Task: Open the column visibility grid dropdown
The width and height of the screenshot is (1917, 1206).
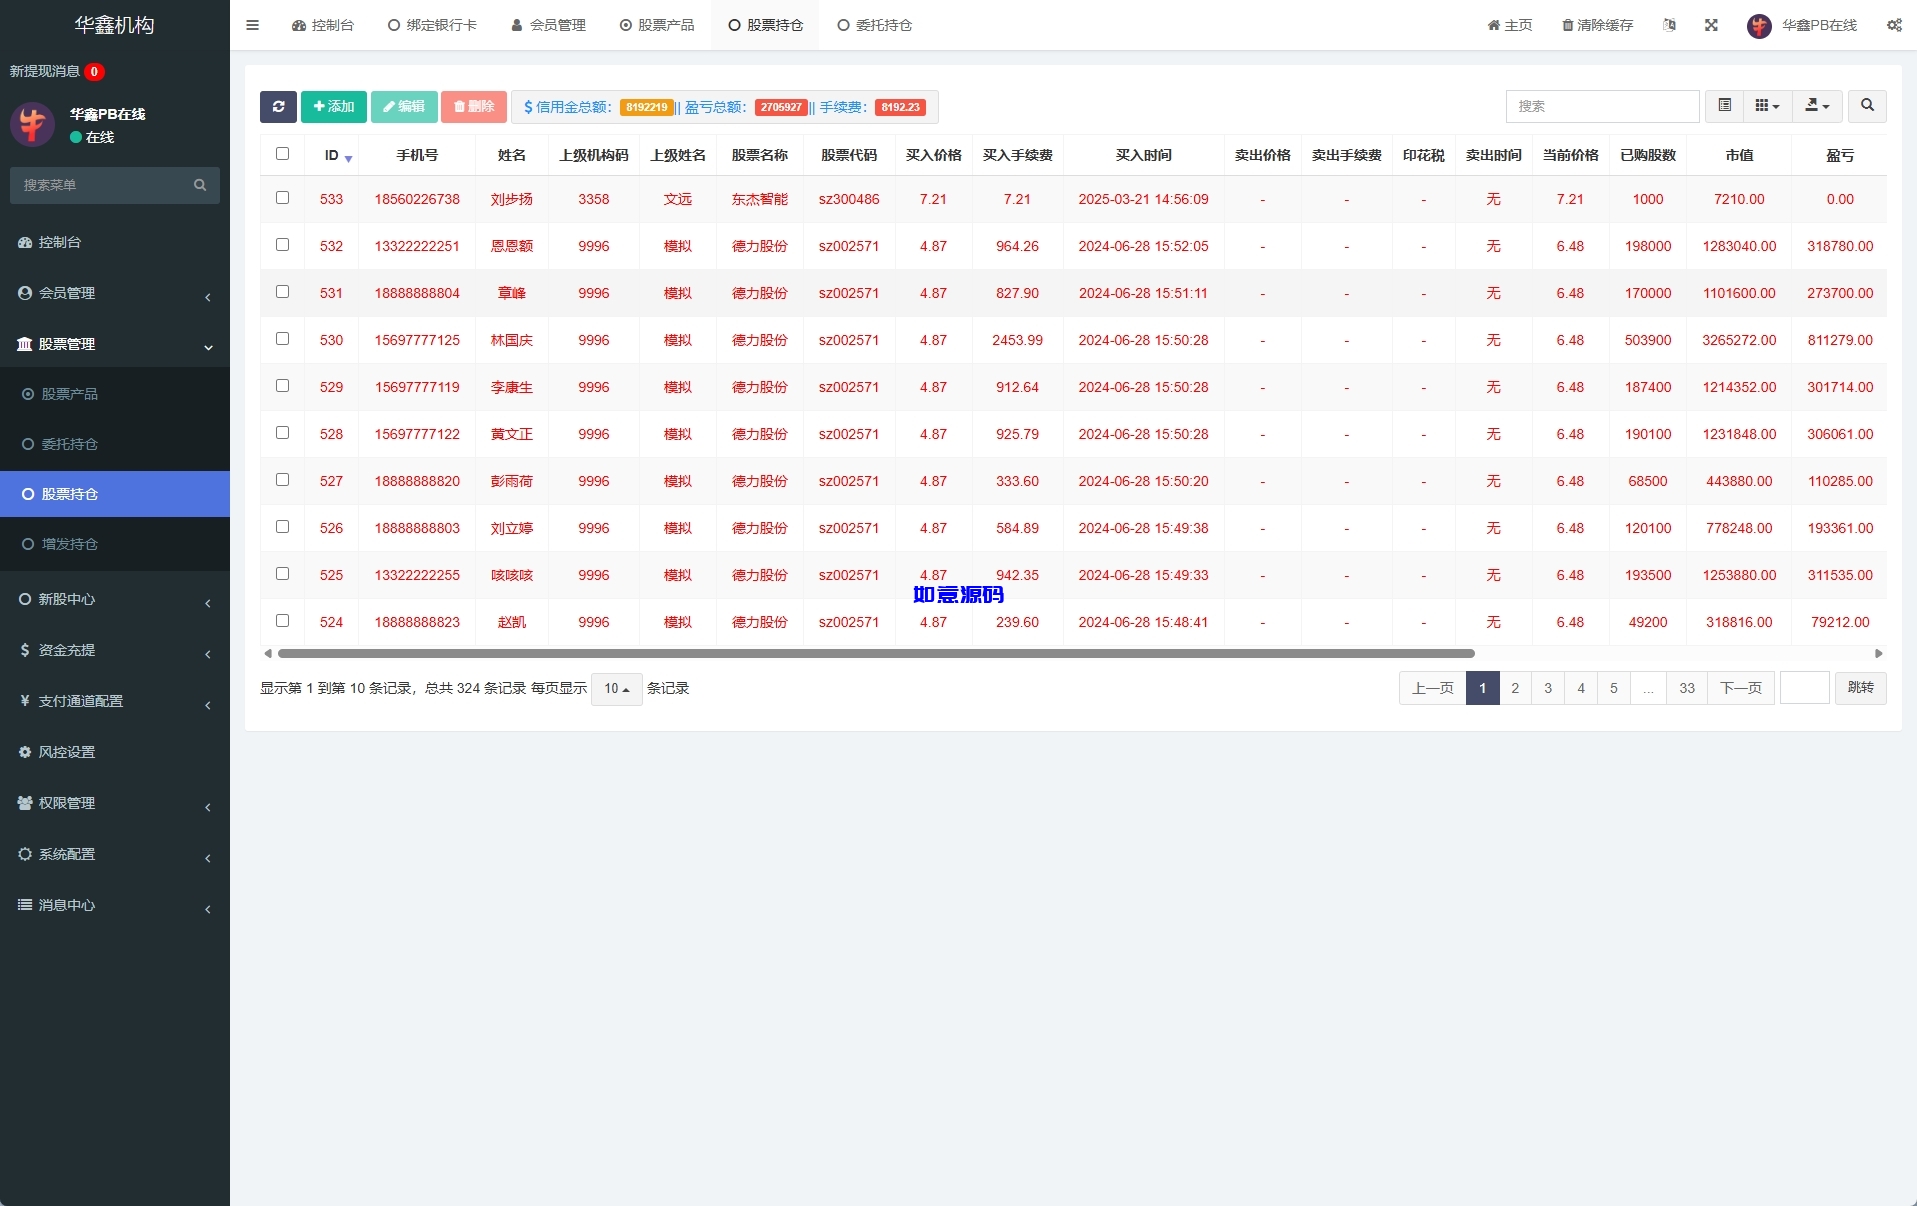Action: (x=1768, y=106)
